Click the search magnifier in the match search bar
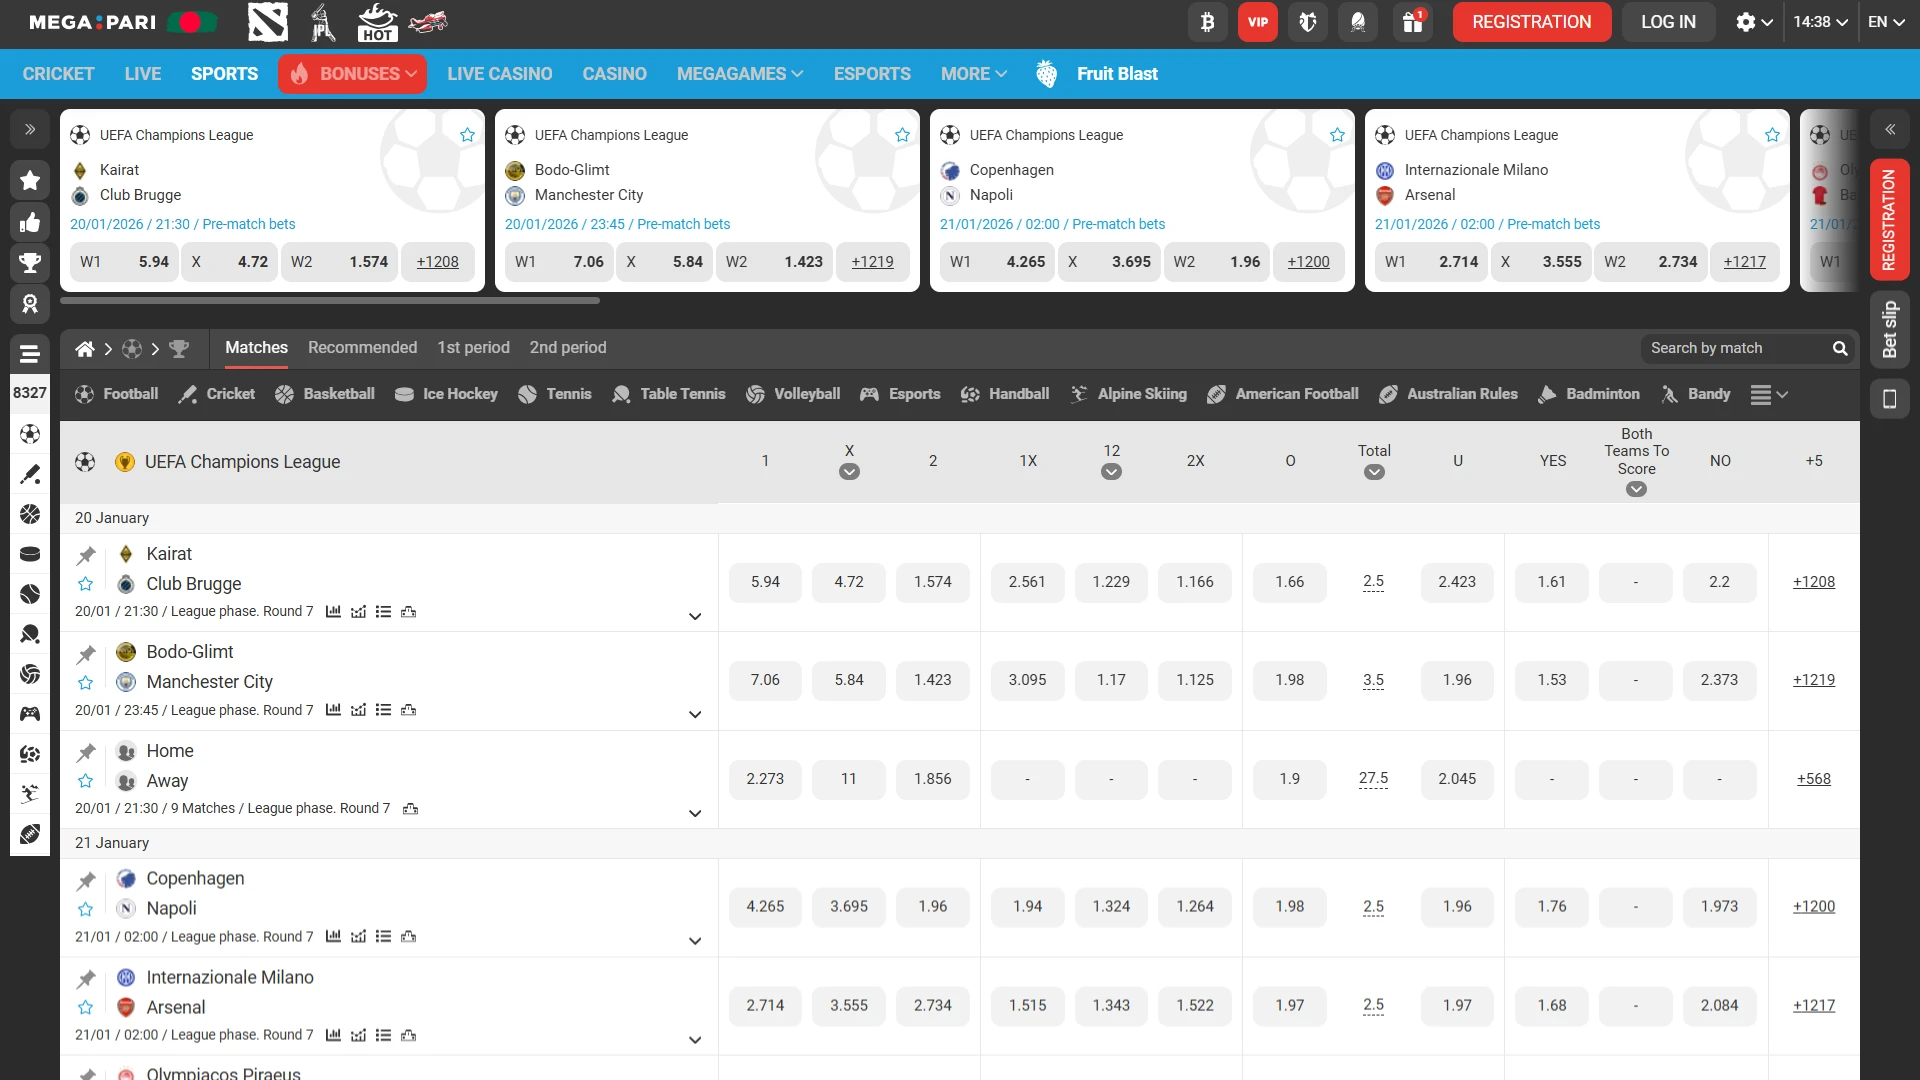Screen dimensions: 1920x1080 pyautogui.click(x=1841, y=348)
